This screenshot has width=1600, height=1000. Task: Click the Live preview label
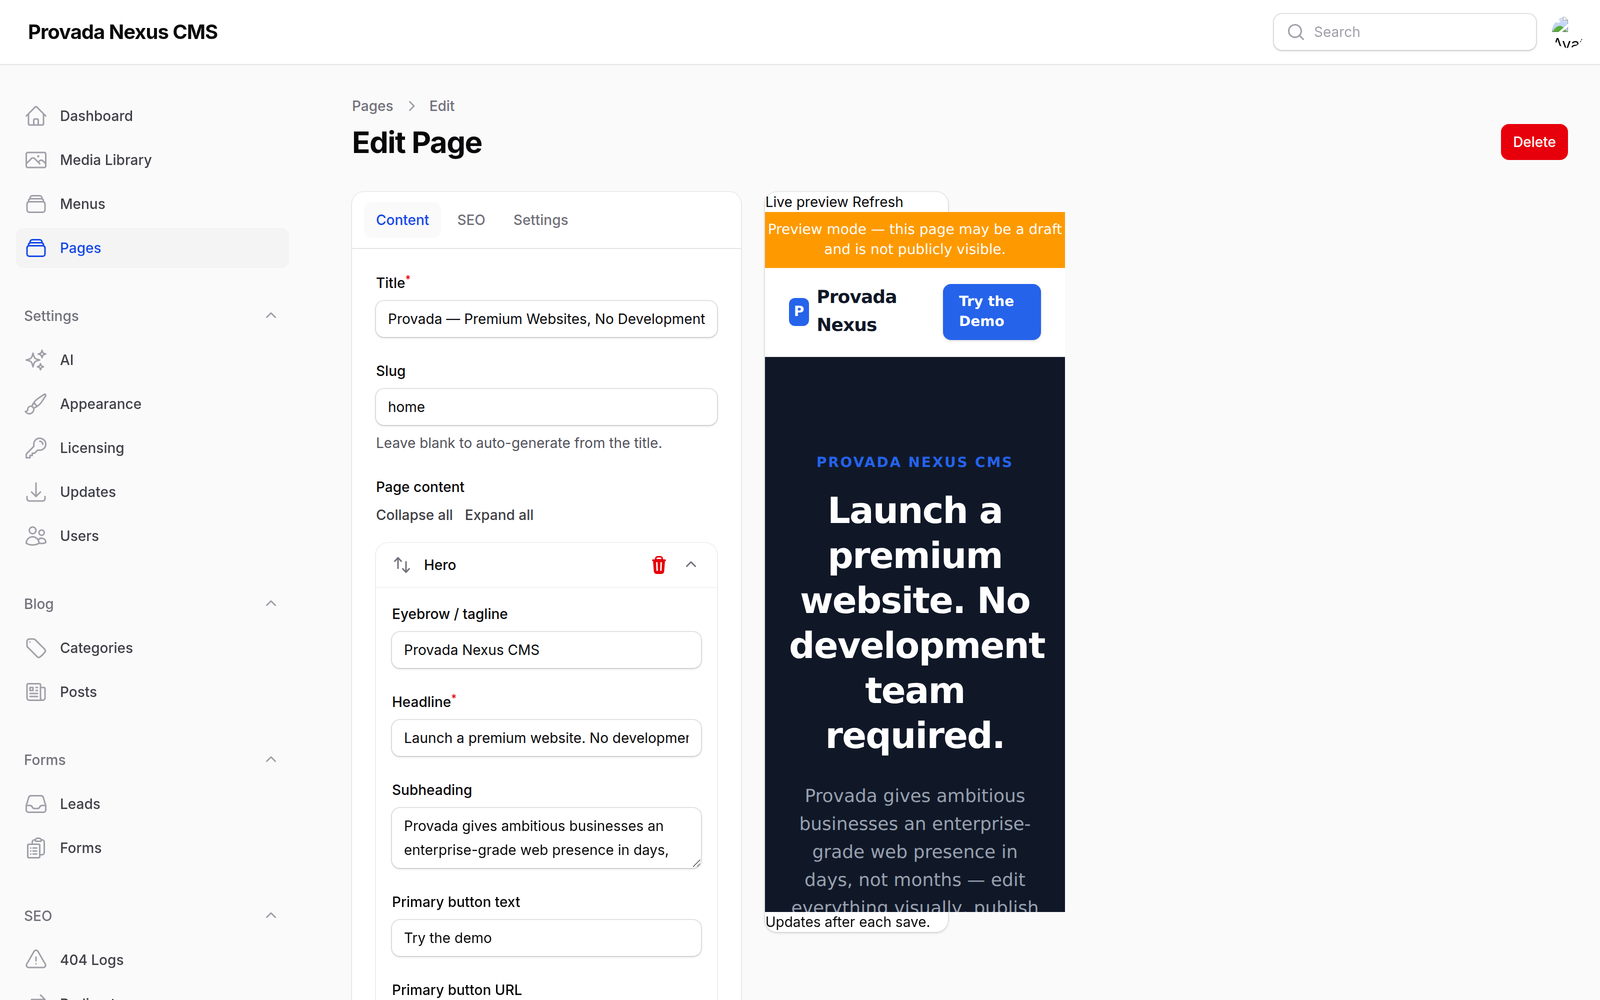point(807,202)
